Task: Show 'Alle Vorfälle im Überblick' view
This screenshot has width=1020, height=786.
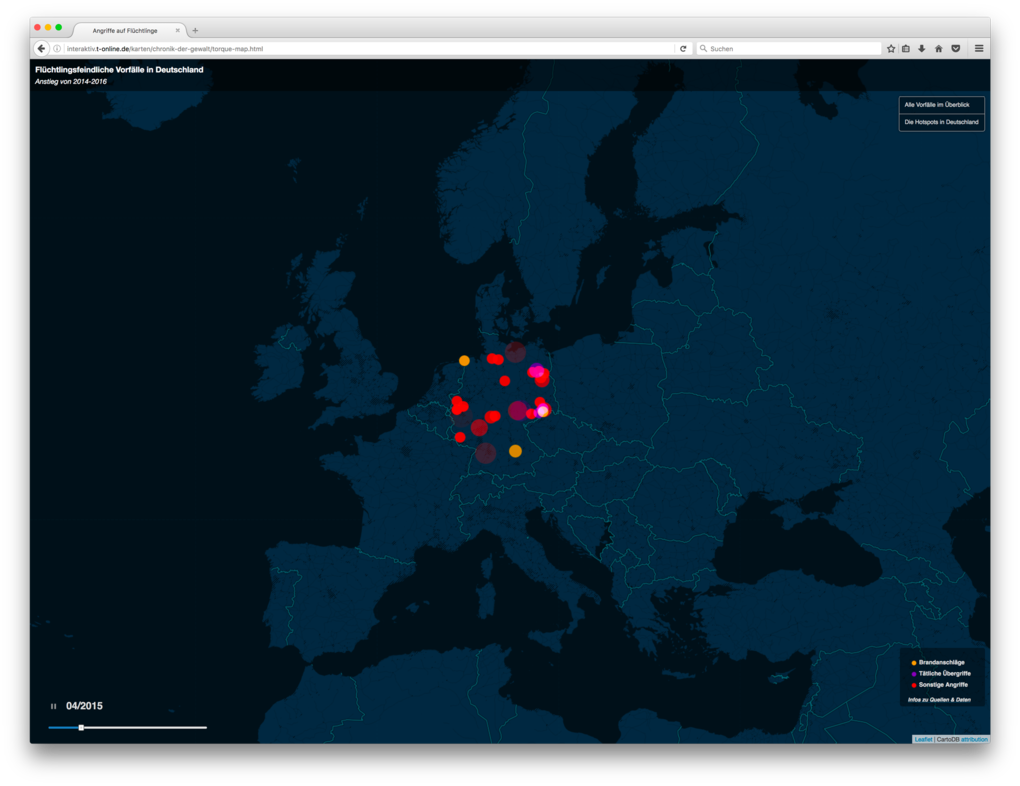Action: [x=940, y=104]
